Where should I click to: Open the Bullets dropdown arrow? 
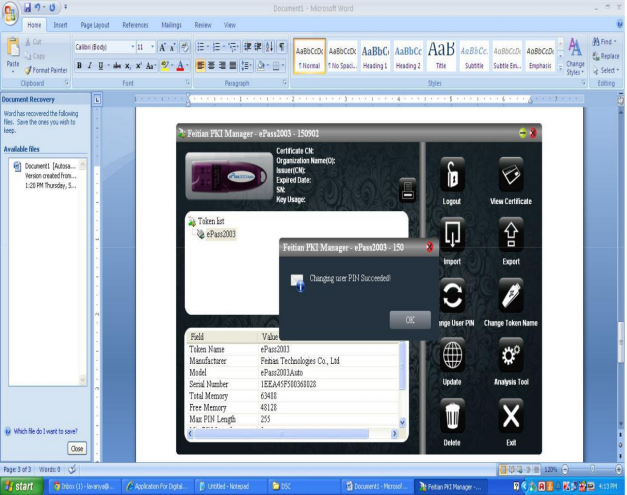[x=208, y=47]
